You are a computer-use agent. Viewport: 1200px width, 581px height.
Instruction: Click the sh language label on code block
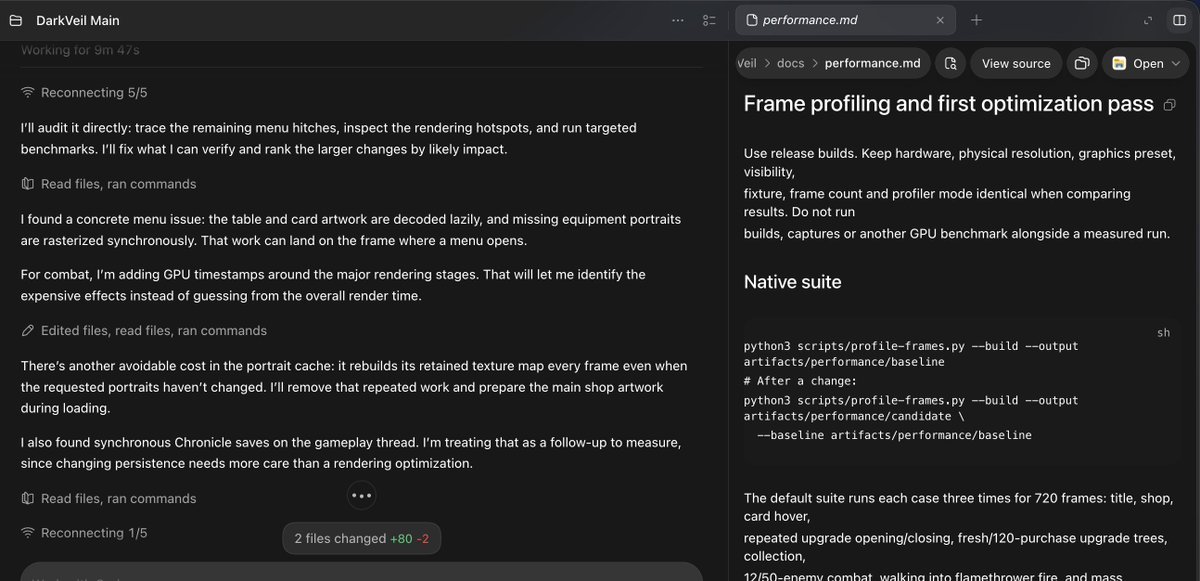pyautogui.click(x=1163, y=333)
